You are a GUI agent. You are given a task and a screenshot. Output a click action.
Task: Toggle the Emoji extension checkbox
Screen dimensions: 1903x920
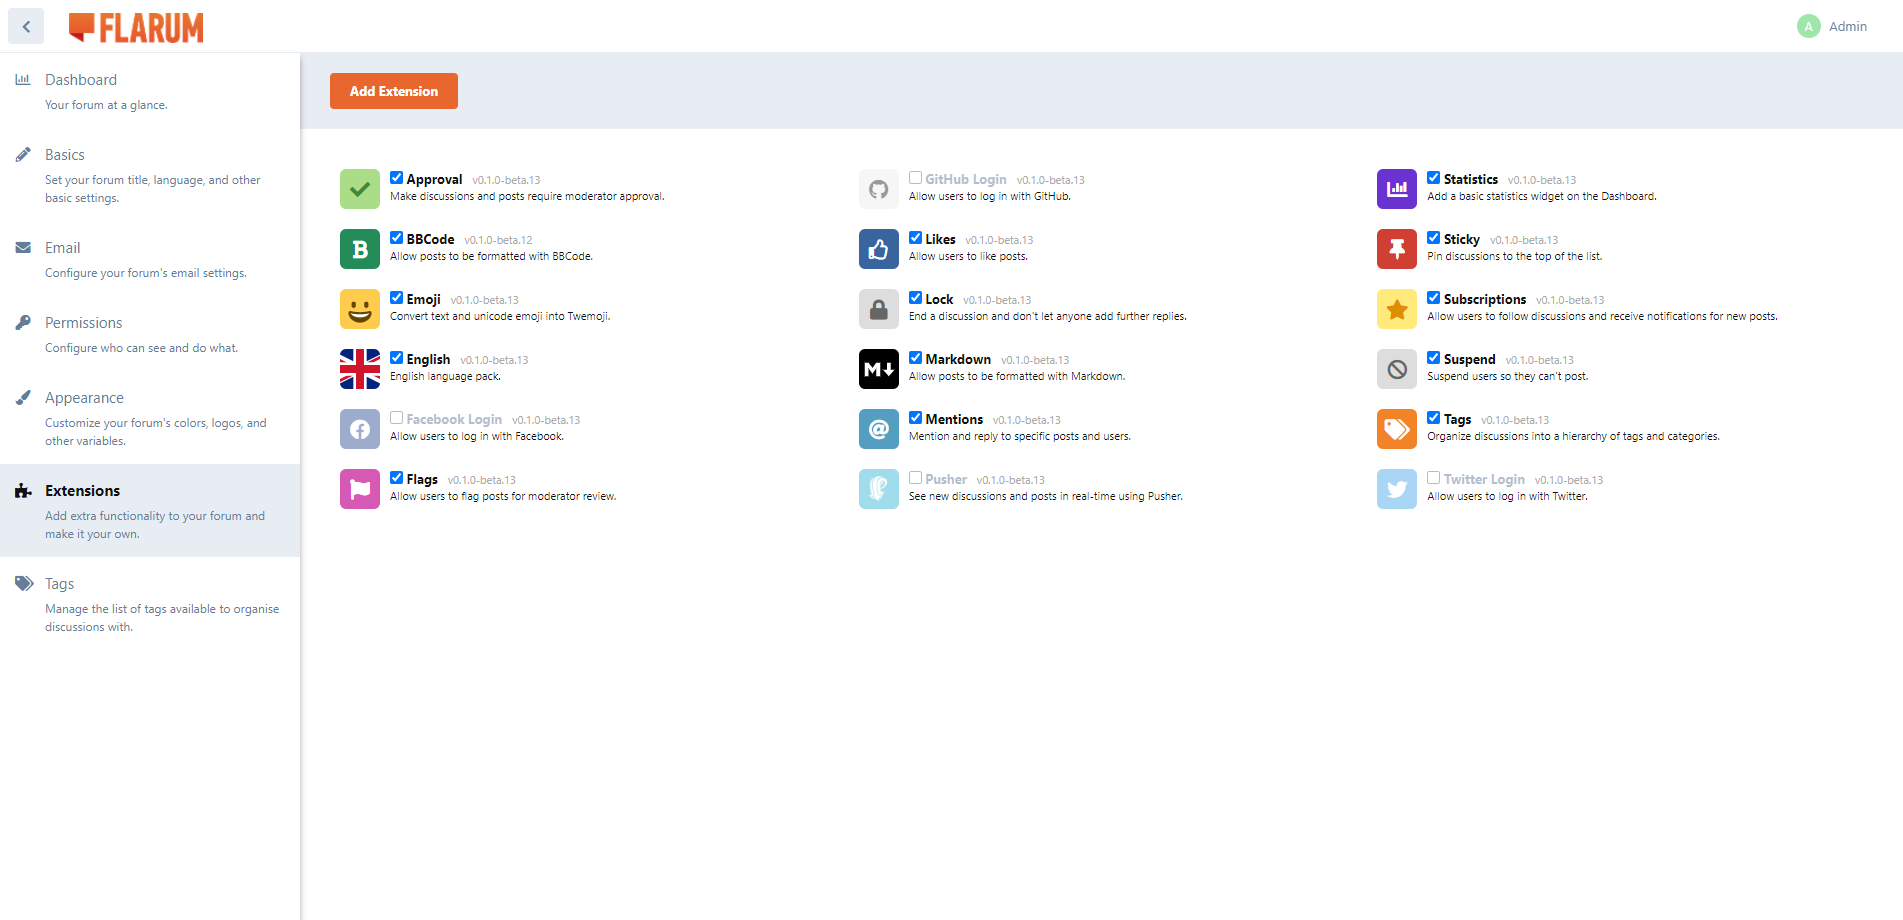click(396, 298)
